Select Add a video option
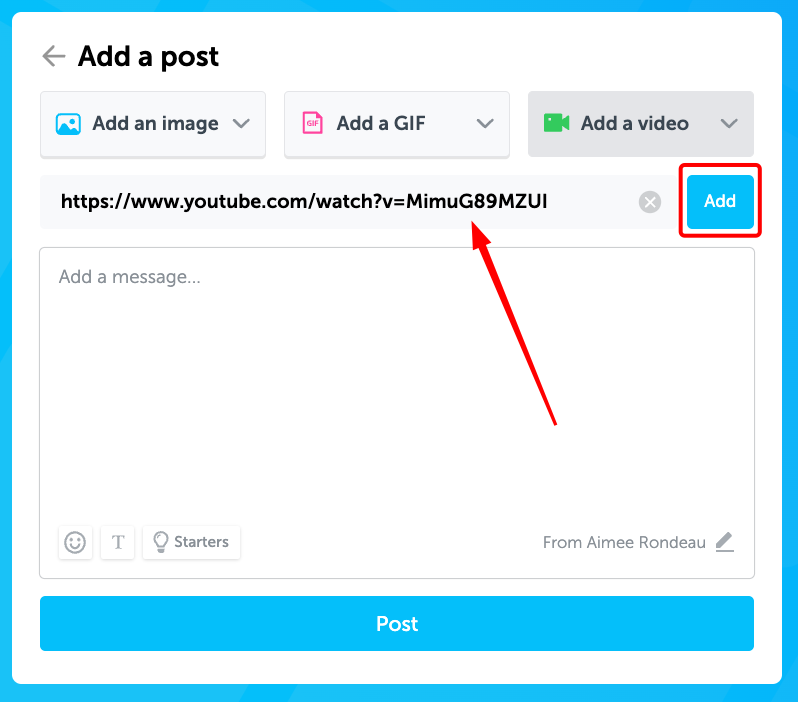The height and width of the screenshot is (702, 798). point(641,124)
